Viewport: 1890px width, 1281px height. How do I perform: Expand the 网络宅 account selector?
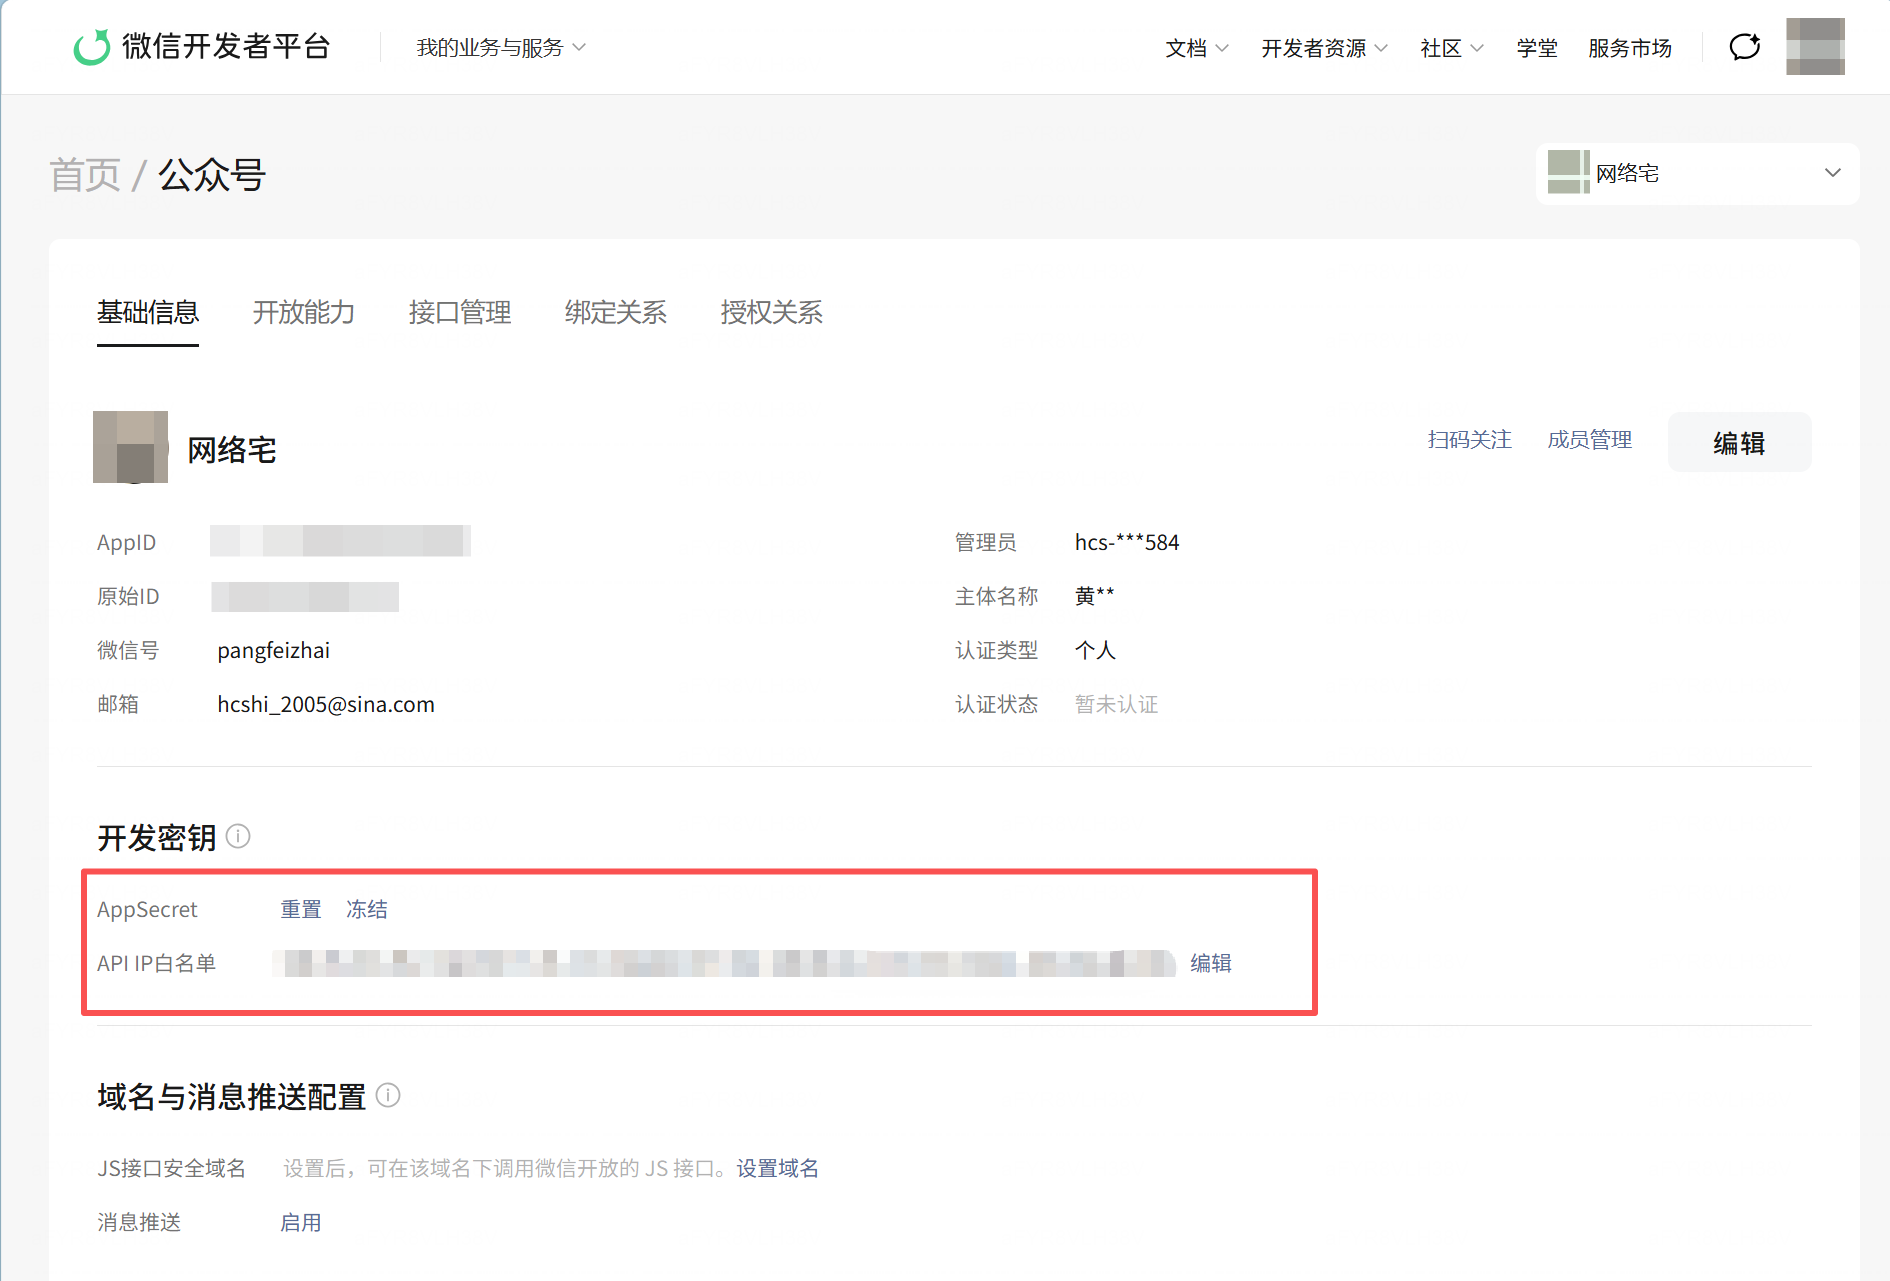pos(1697,173)
